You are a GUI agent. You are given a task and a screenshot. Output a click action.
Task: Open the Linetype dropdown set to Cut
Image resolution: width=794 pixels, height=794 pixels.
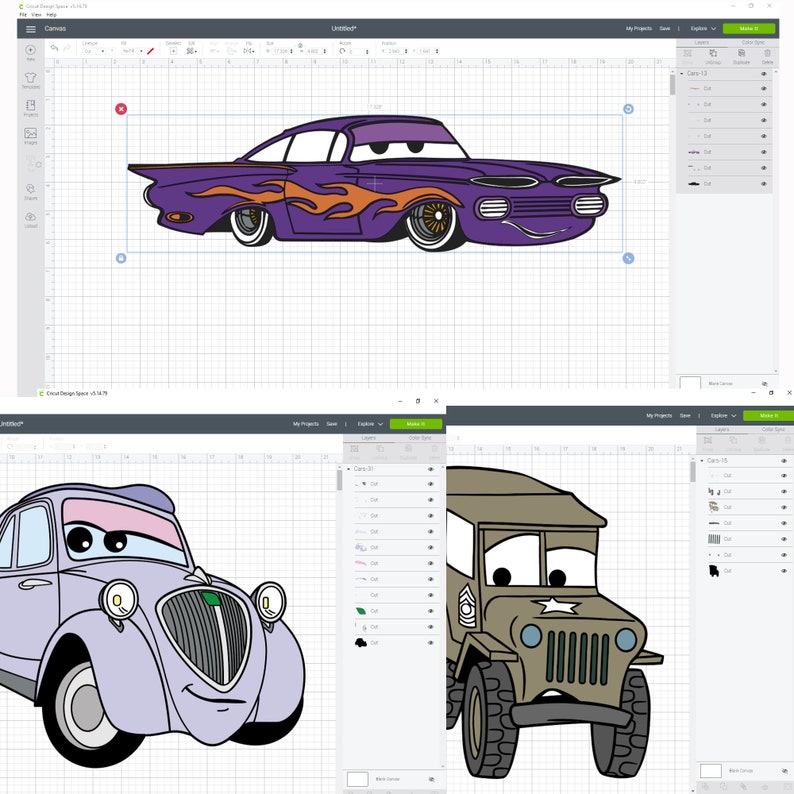94,51
